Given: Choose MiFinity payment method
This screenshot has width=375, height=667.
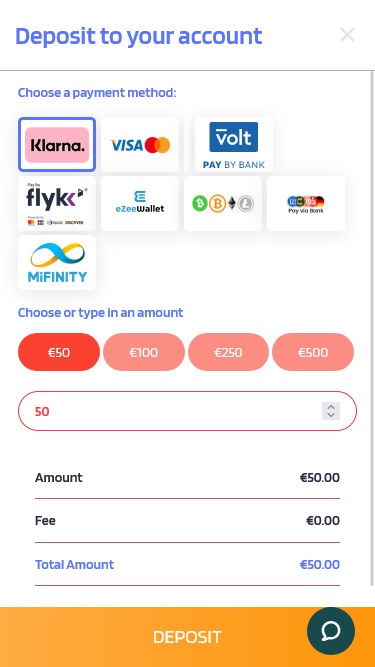Looking at the screenshot, I should (57, 262).
